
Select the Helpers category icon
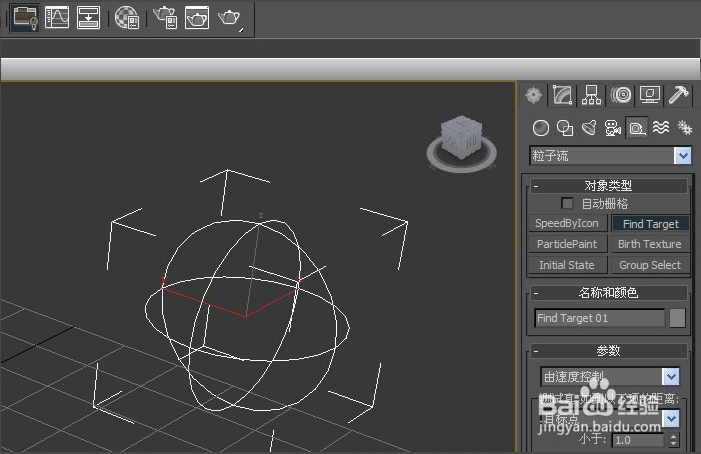637,129
